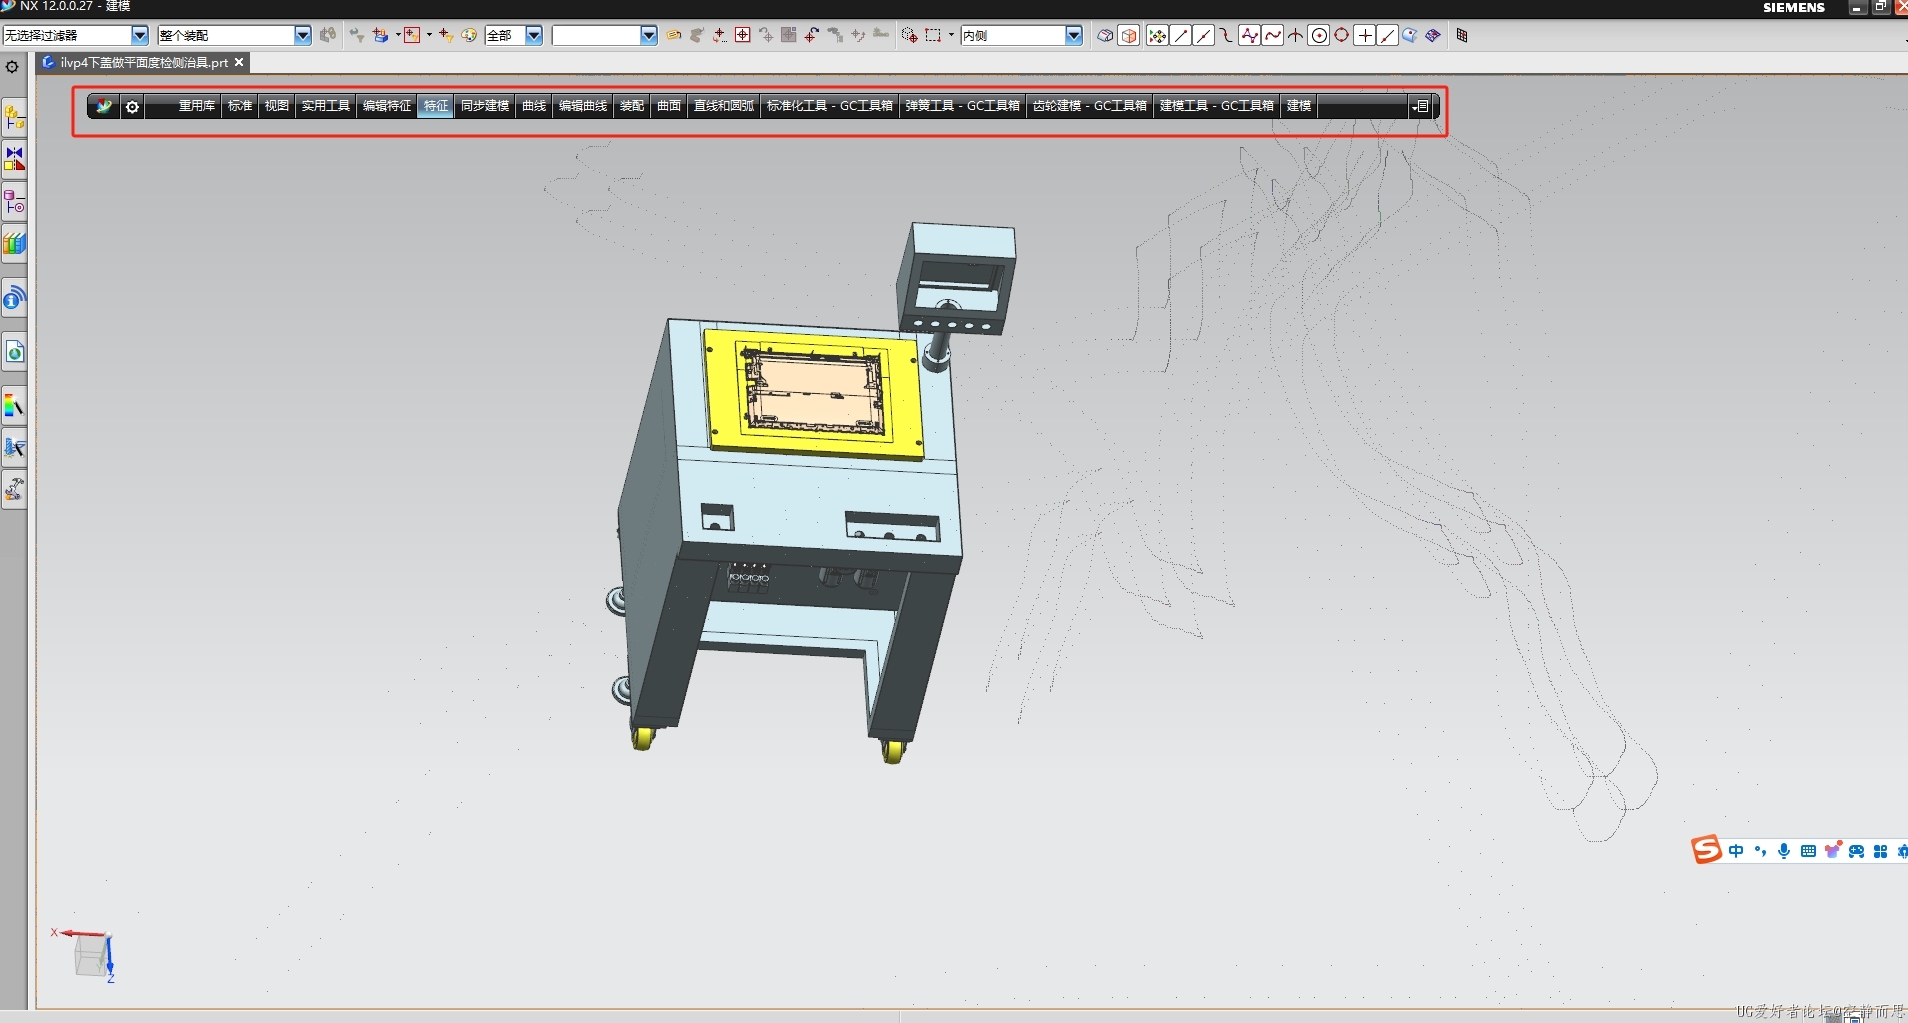This screenshot has height=1023, width=1908.
Task: Open the Part Navigator sidebar tab
Action: [14, 202]
